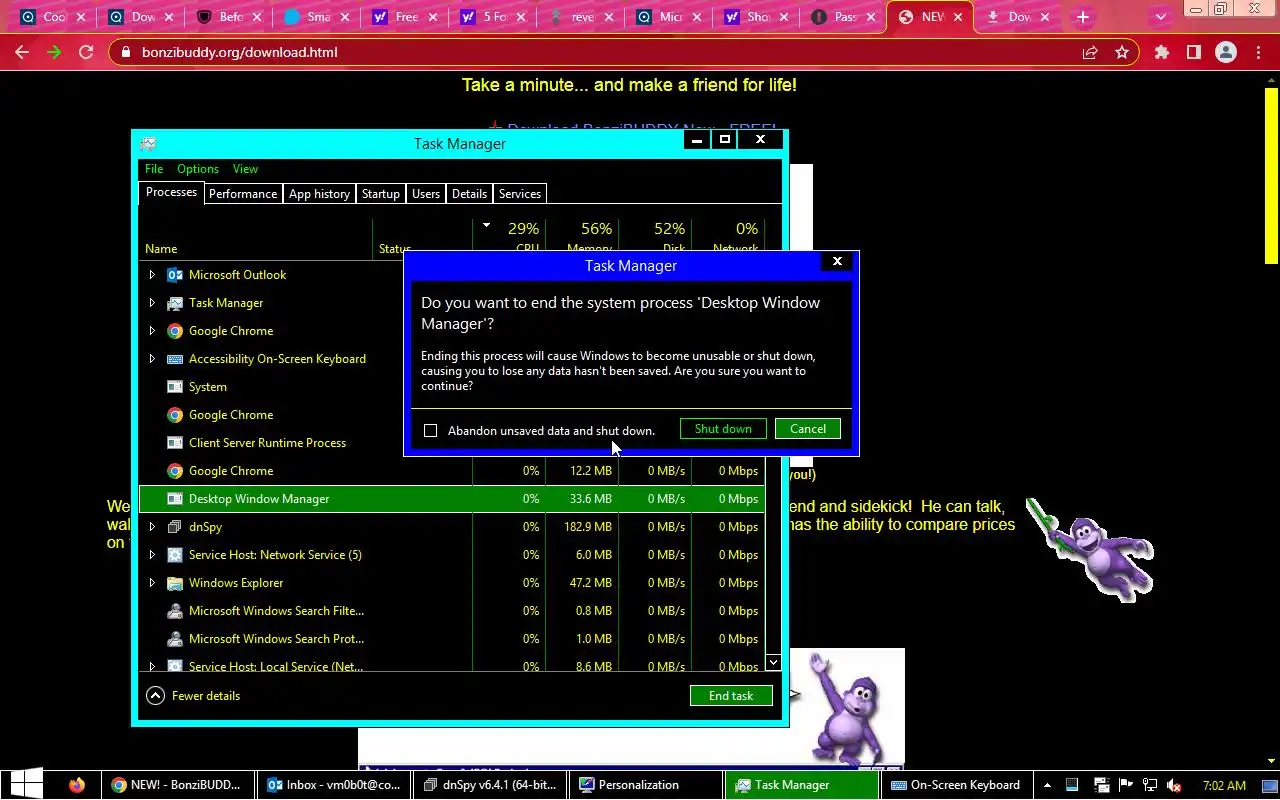1280x800 pixels.
Task: Launch Firefox from the taskbar
Action: click(77, 785)
